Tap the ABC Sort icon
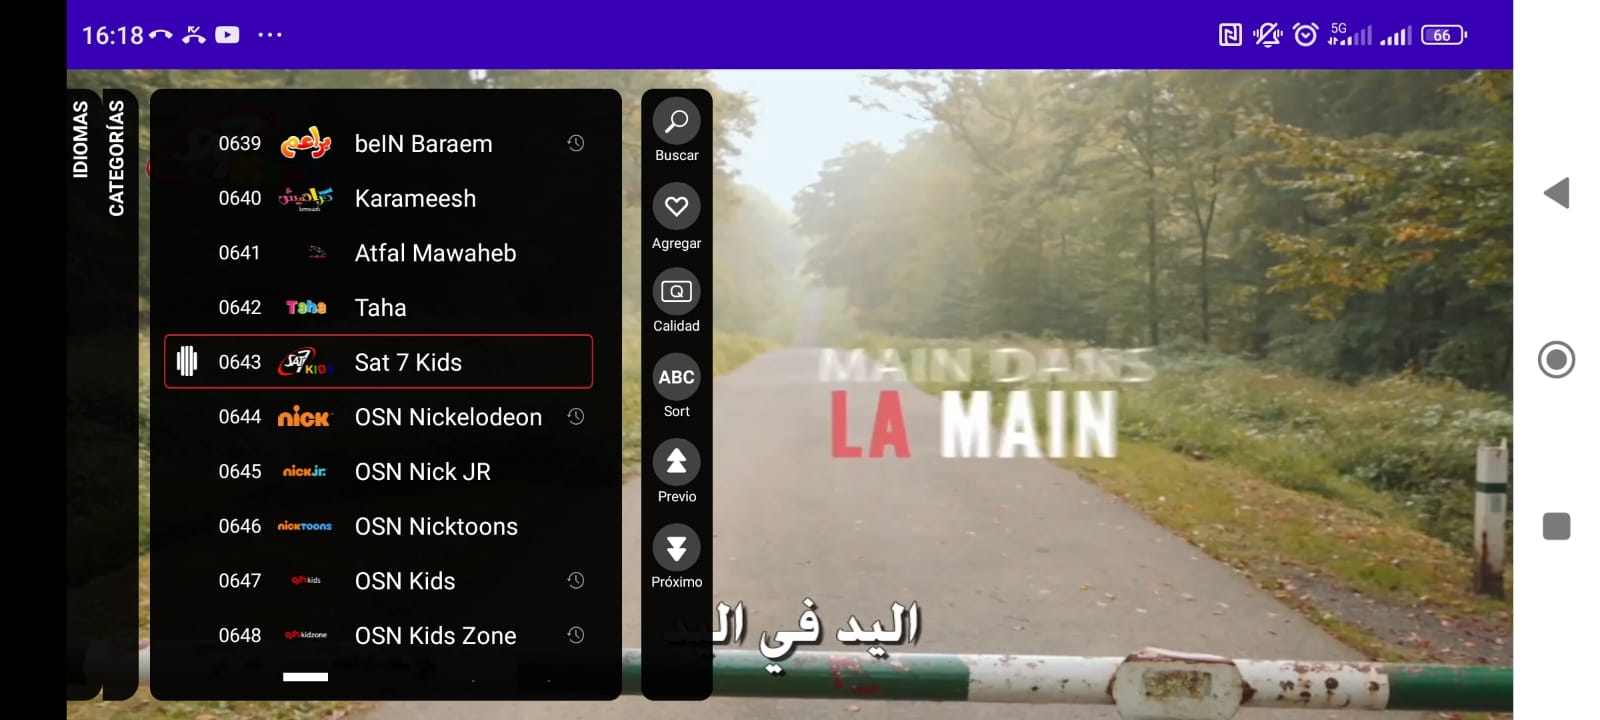The image size is (1600, 720). point(676,377)
